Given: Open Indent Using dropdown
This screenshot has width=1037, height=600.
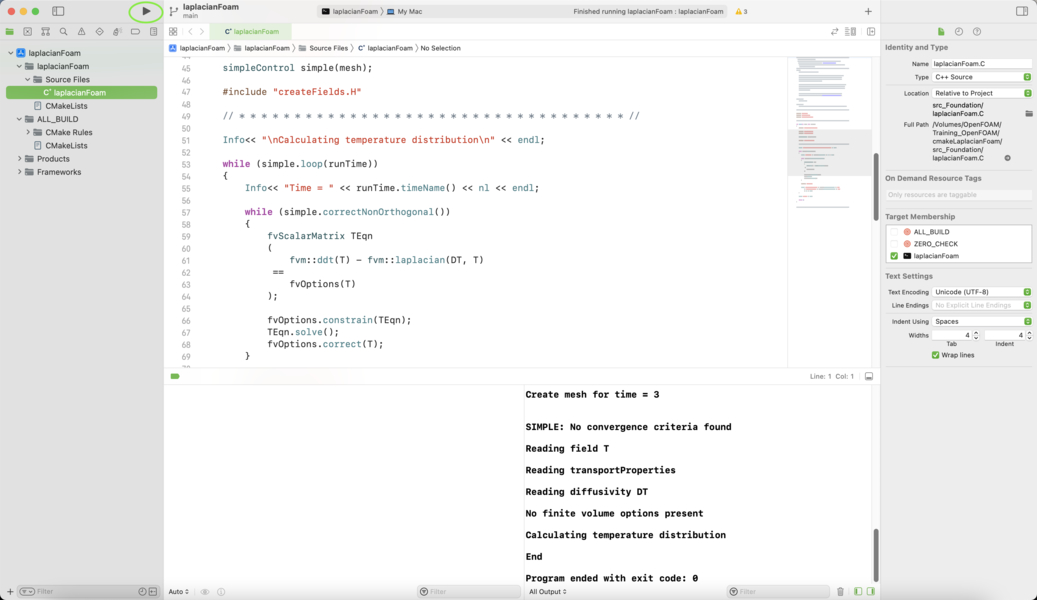Looking at the screenshot, I should coord(981,321).
